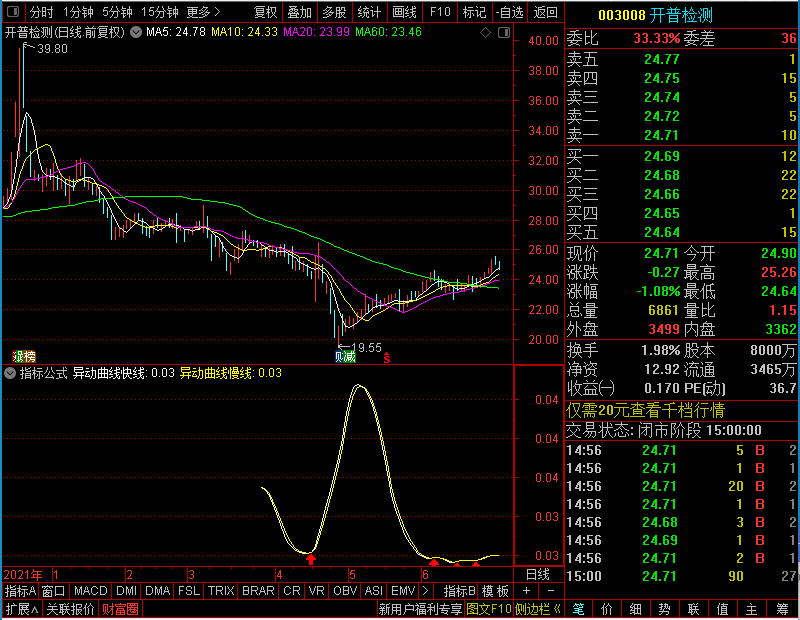Switch indicator to ASI
The height and width of the screenshot is (620, 800).
click(373, 591)
